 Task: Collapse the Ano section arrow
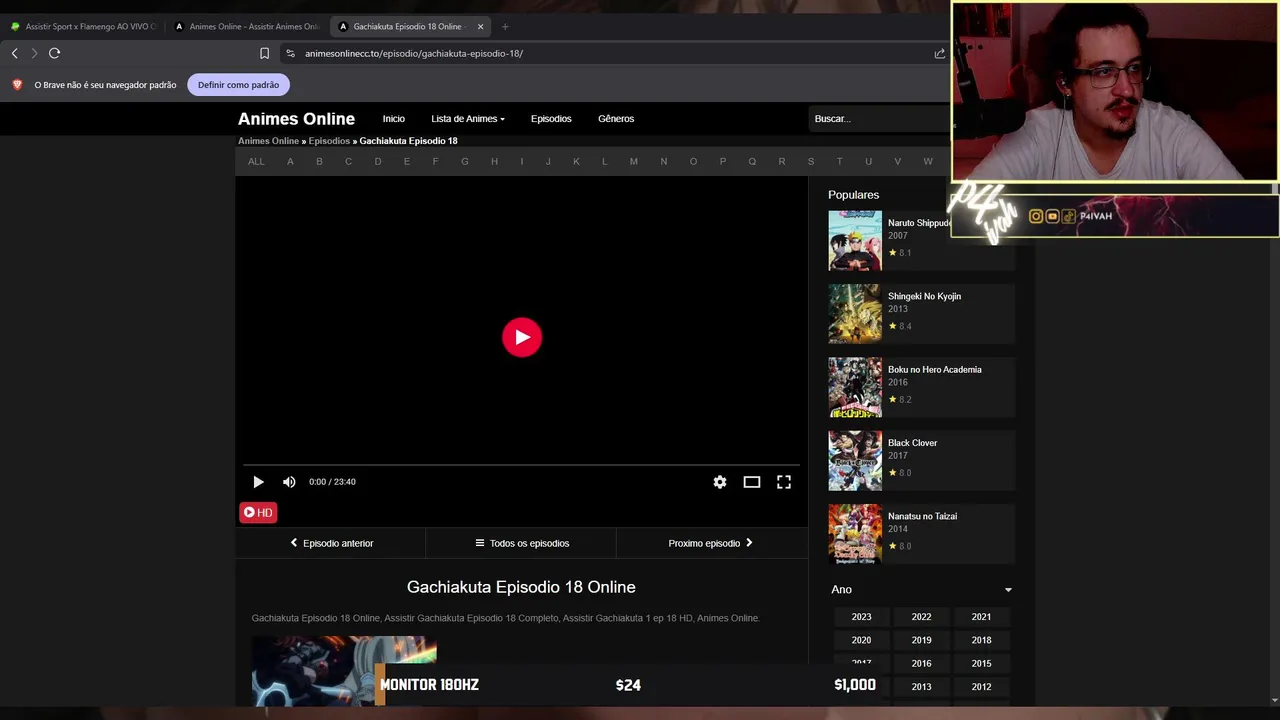pos(1008,590)
